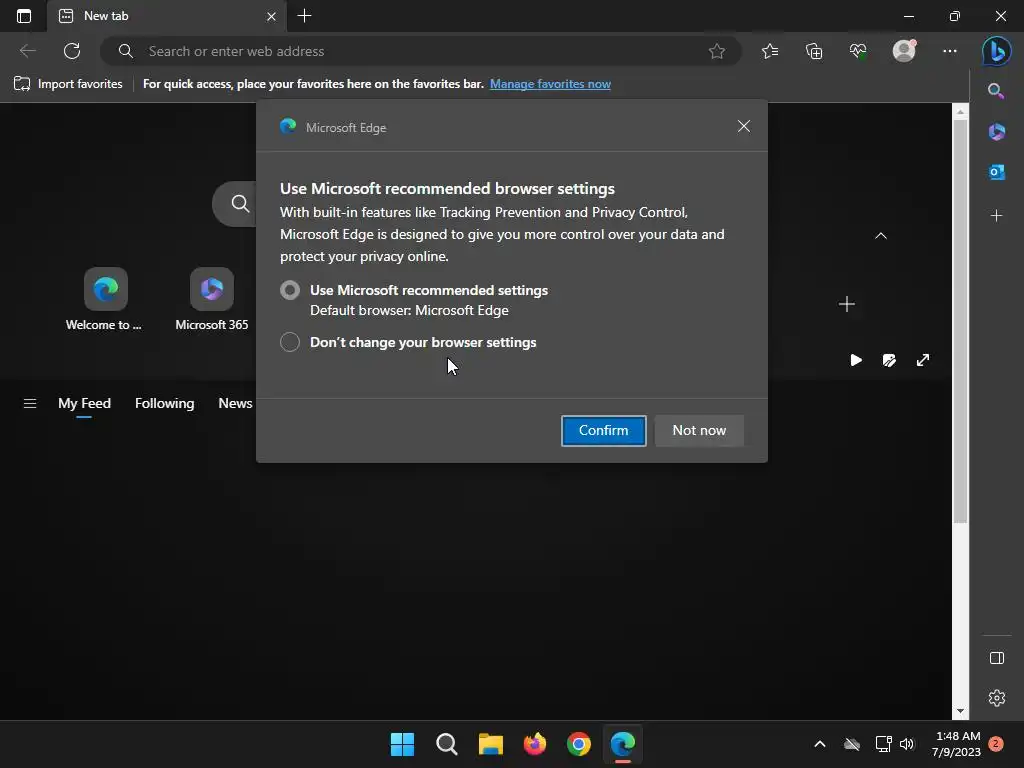
Task: Open the feed hamburger menu
Action: [30, 404]
